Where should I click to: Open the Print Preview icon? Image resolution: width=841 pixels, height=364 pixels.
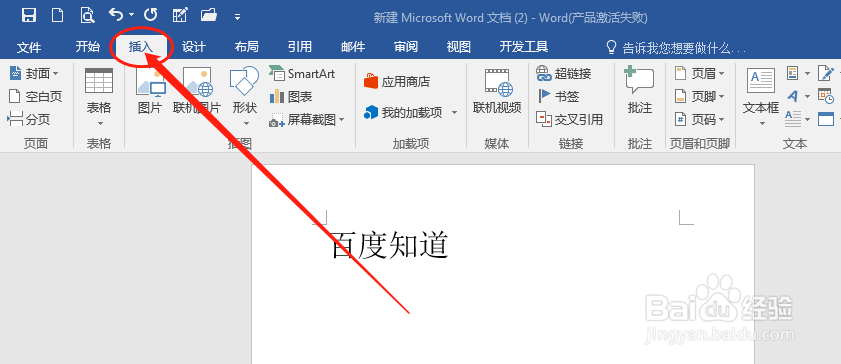click(x=87, y=16)
